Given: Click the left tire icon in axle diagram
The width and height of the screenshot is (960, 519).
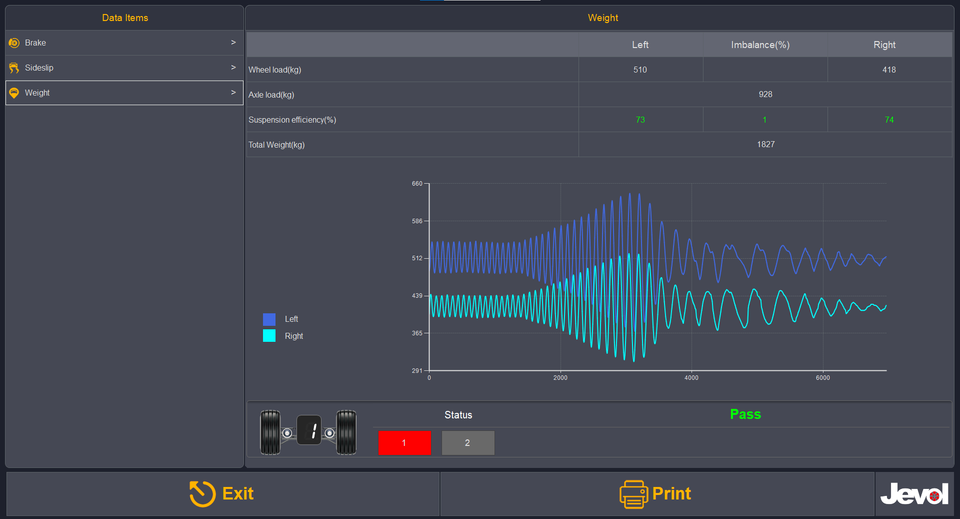Looking at the screenshot, I should coord(271,432).
